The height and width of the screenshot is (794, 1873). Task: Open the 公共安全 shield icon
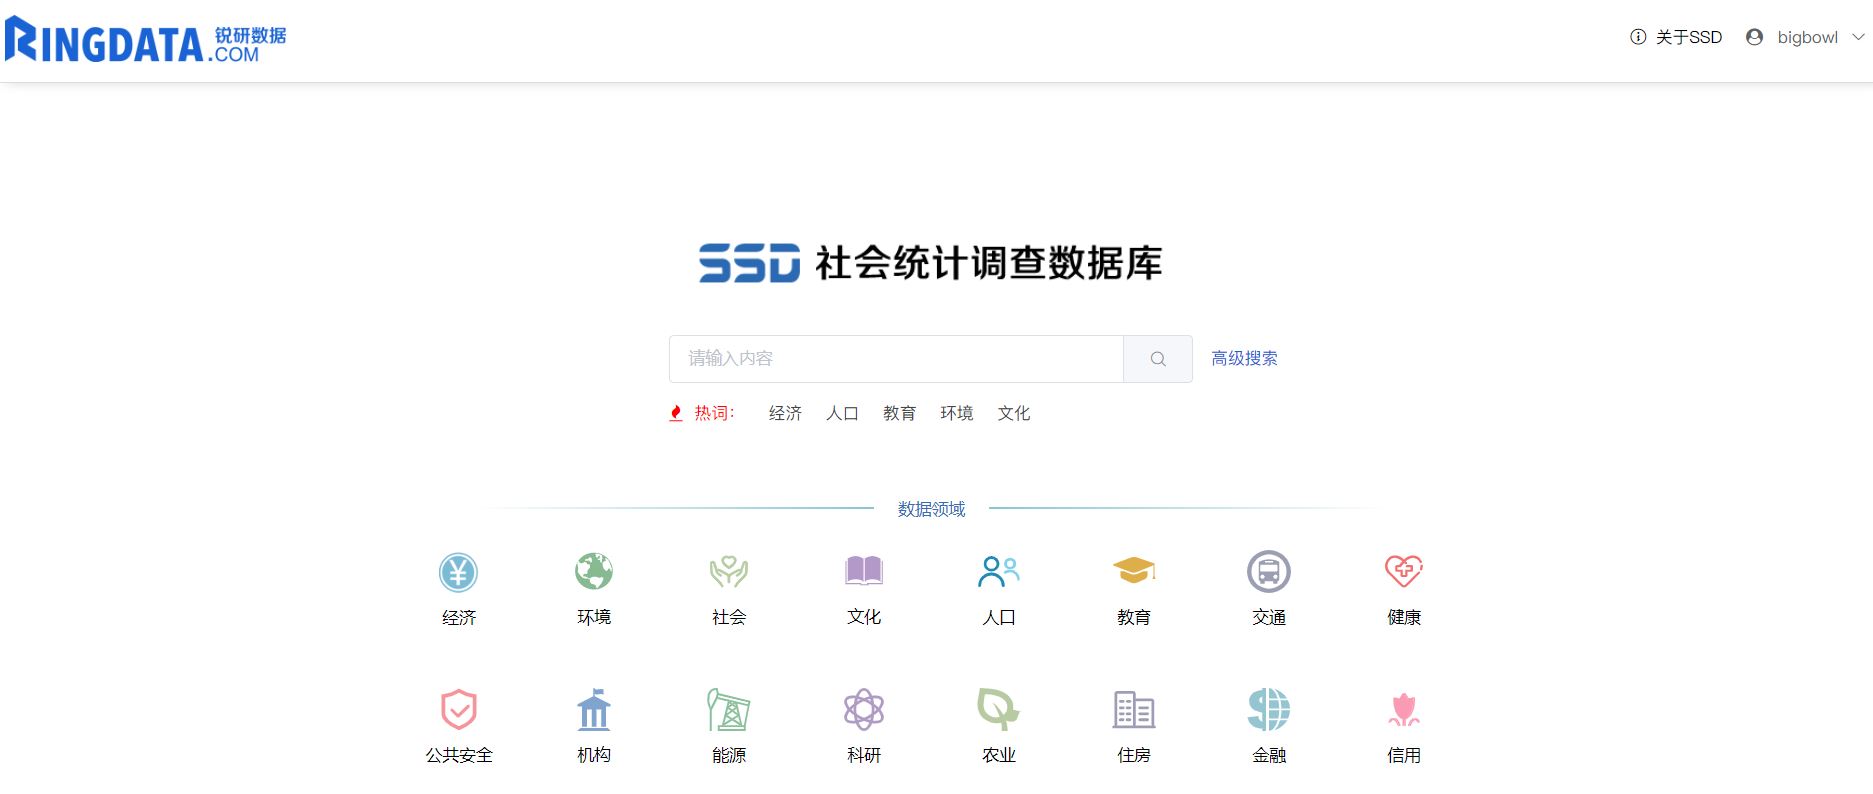[459, 709]
